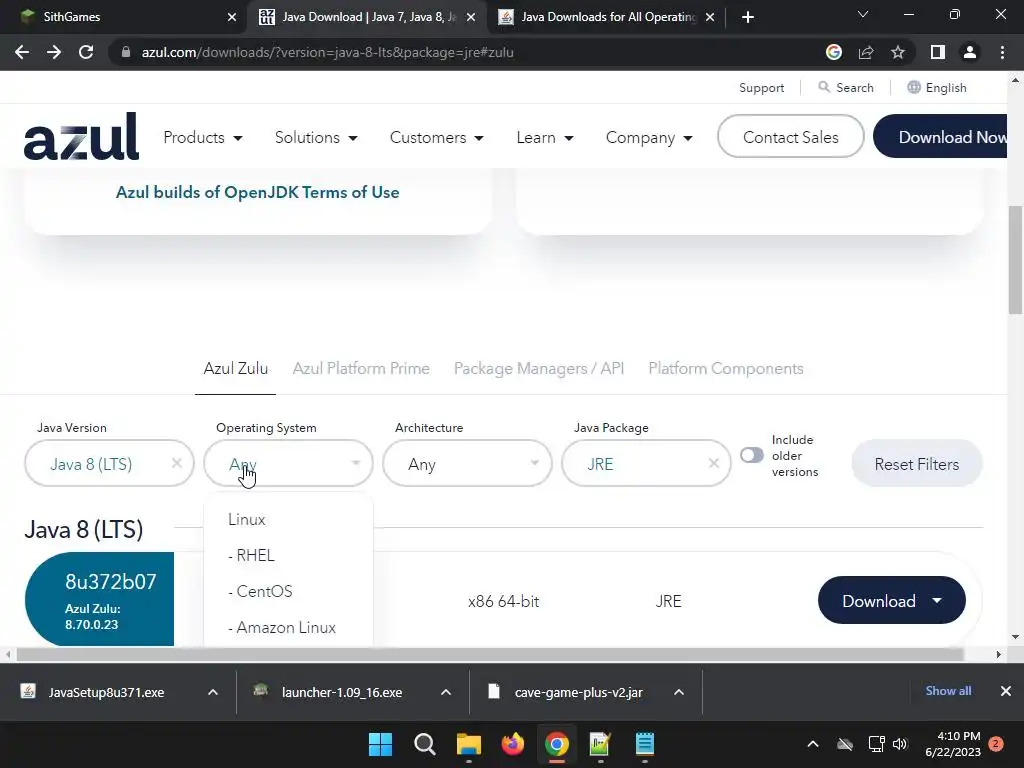Click the address bar URL
Screen dimensions: 1024x768
327,52
